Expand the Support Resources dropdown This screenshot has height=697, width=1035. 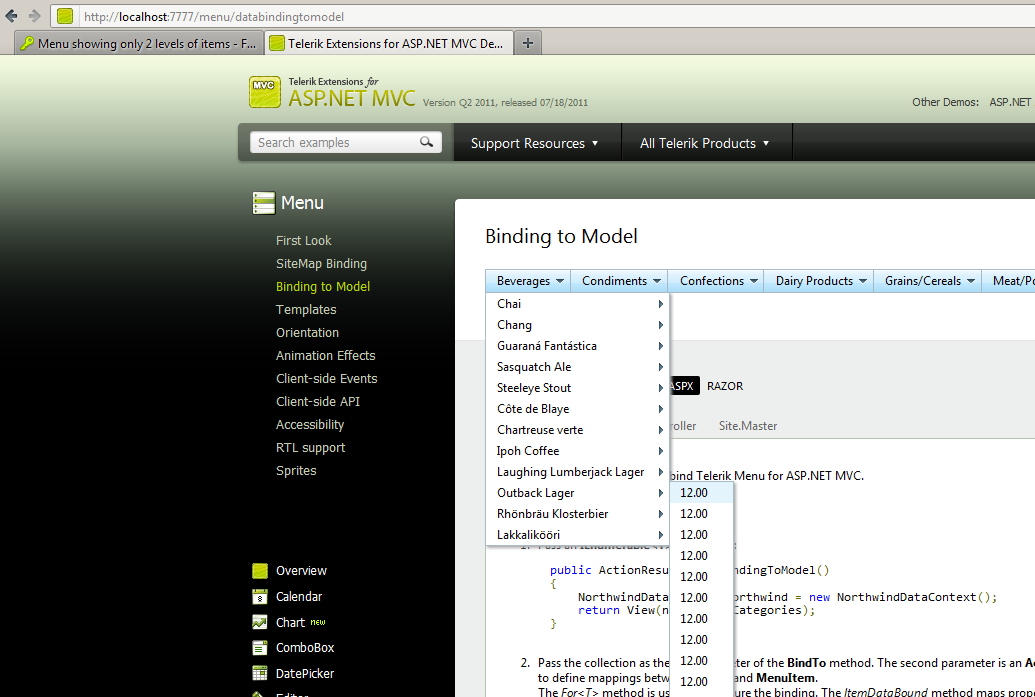coord(535,143)
